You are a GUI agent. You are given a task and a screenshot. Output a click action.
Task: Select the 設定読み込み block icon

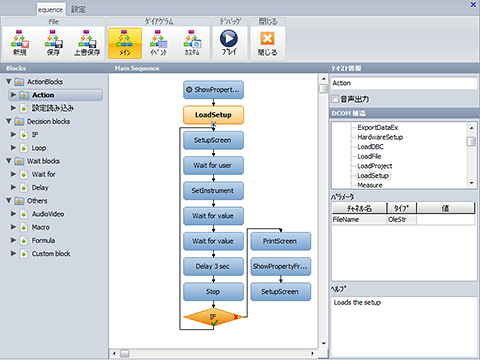(24, 108)
